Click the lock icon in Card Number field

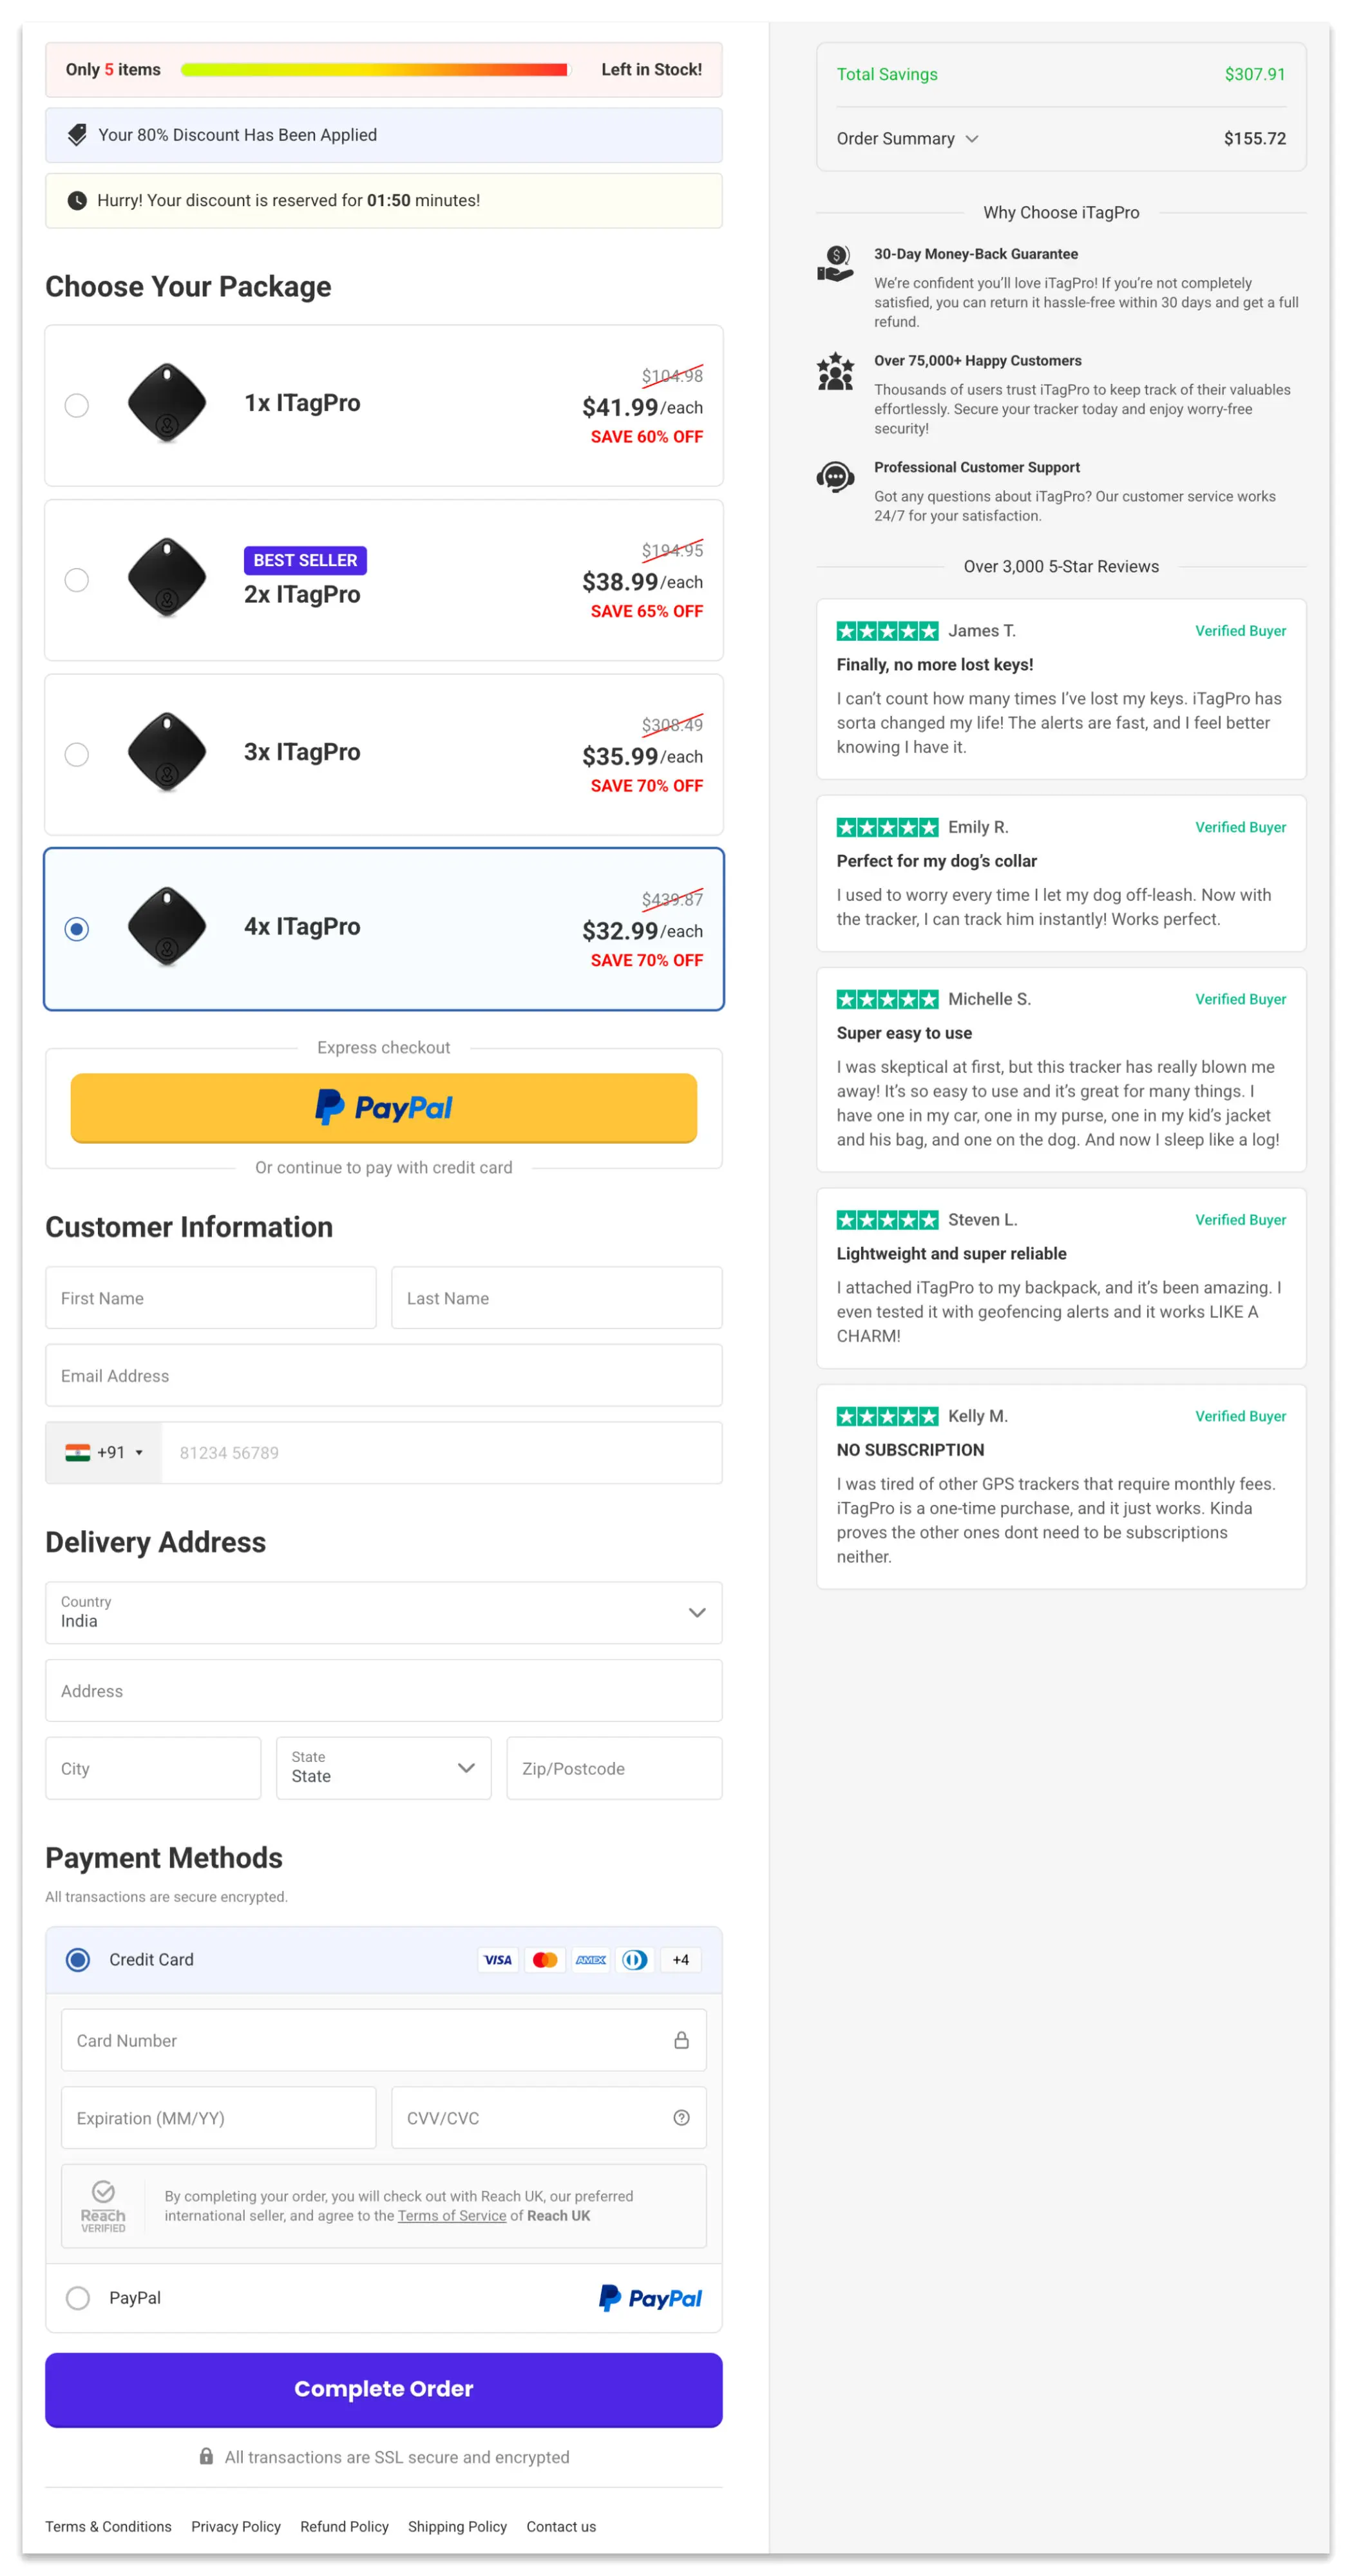tap(683, 2040)
